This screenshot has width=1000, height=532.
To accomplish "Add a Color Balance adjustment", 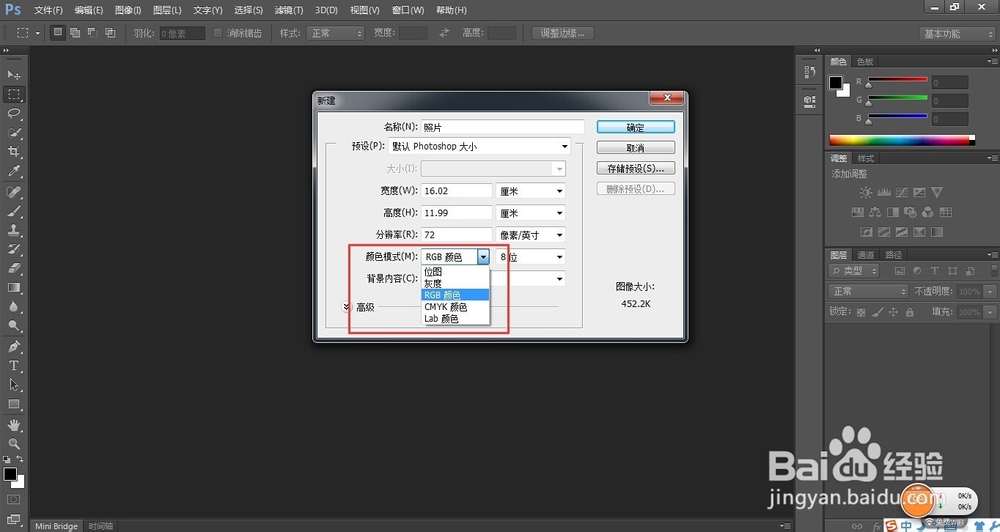I will (875, 212).
